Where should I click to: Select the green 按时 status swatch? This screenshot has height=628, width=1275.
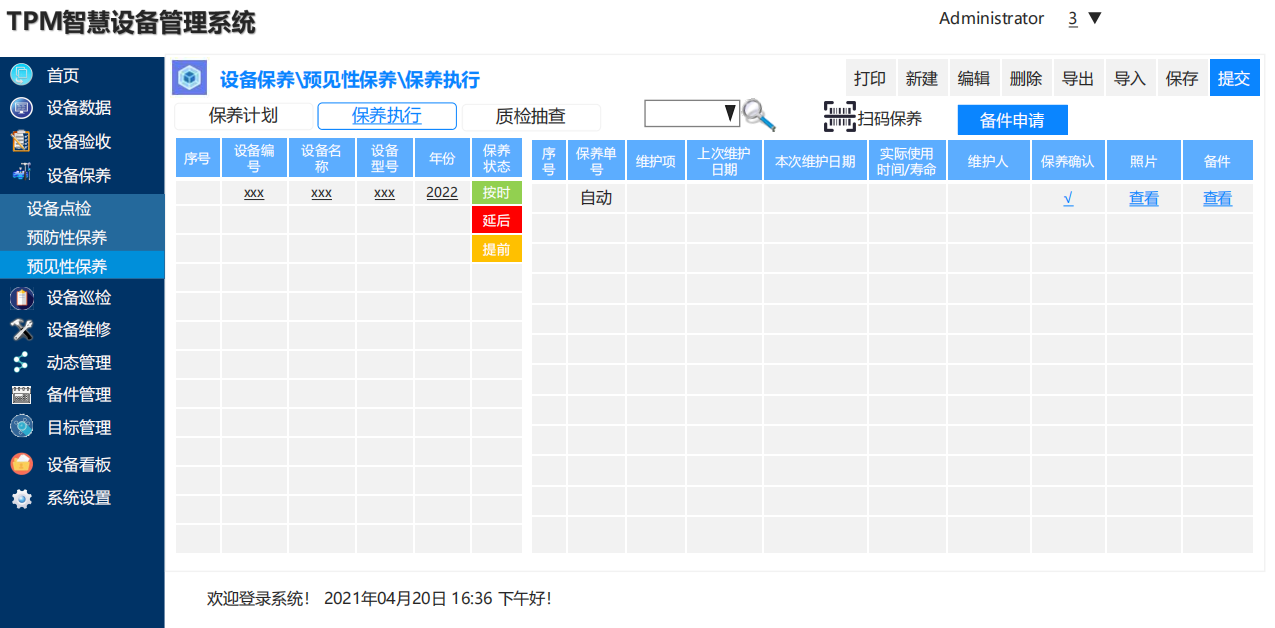pos(497,192)
